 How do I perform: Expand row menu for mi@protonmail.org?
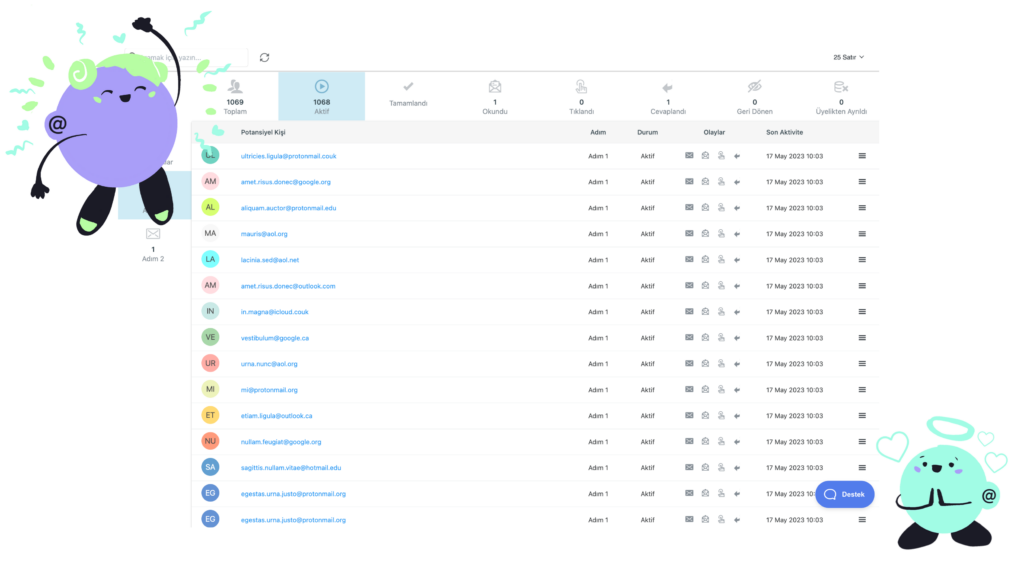[x=862, y=390]
